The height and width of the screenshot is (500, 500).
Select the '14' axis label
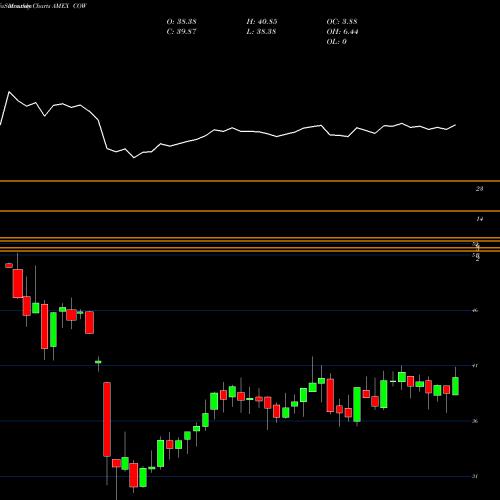point(479,219)
